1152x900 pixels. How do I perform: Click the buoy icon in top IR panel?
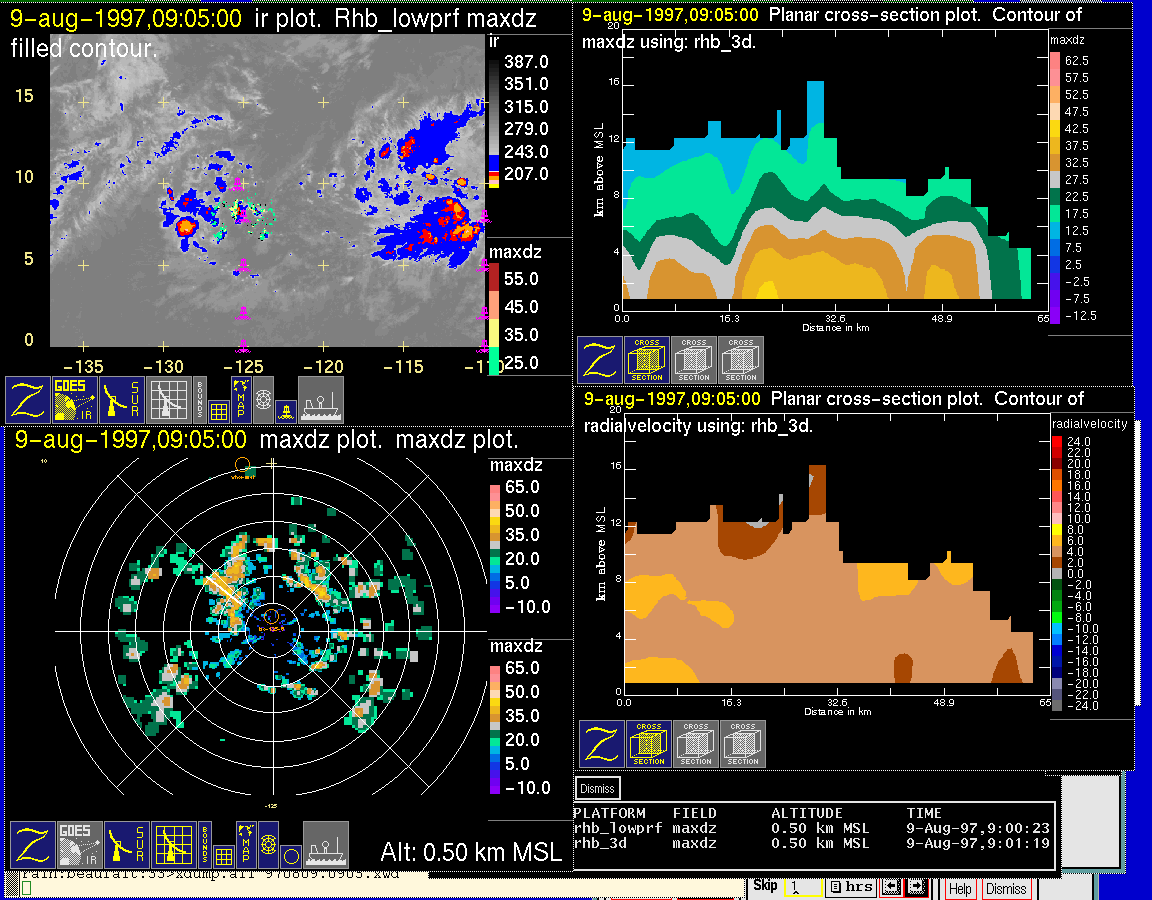click(285, 410)
